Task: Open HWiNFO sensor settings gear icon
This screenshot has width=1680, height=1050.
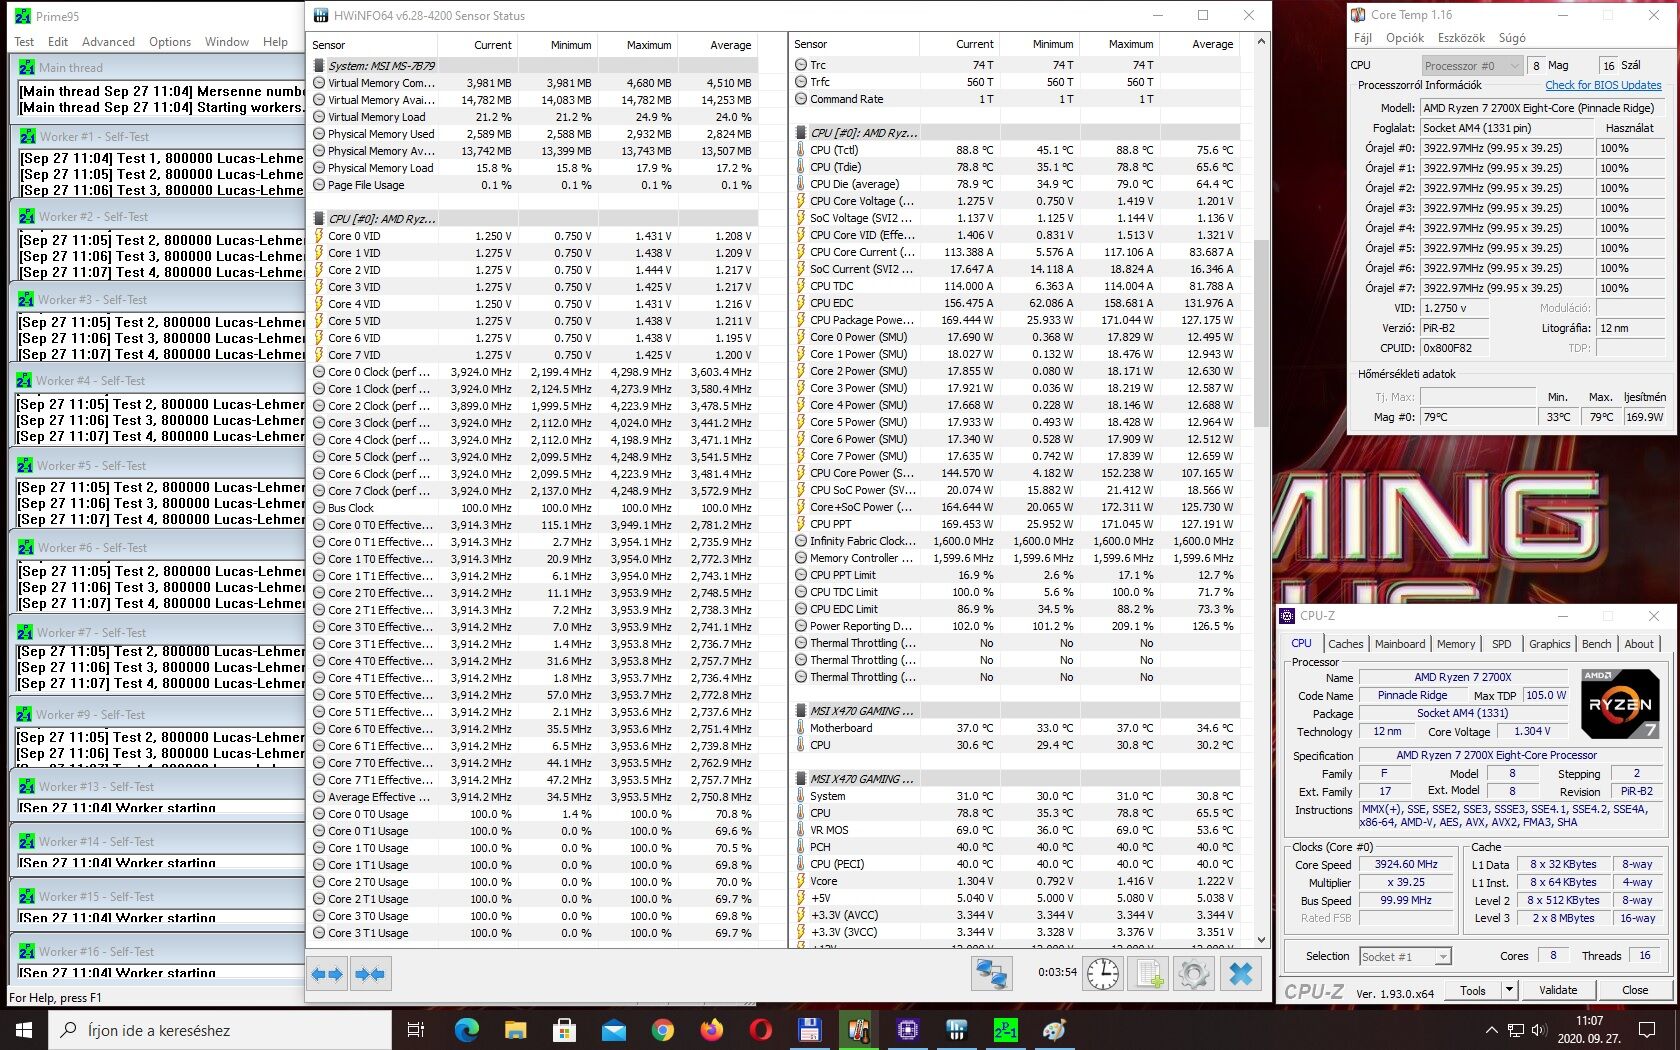Action: [x=1194, y=974]
